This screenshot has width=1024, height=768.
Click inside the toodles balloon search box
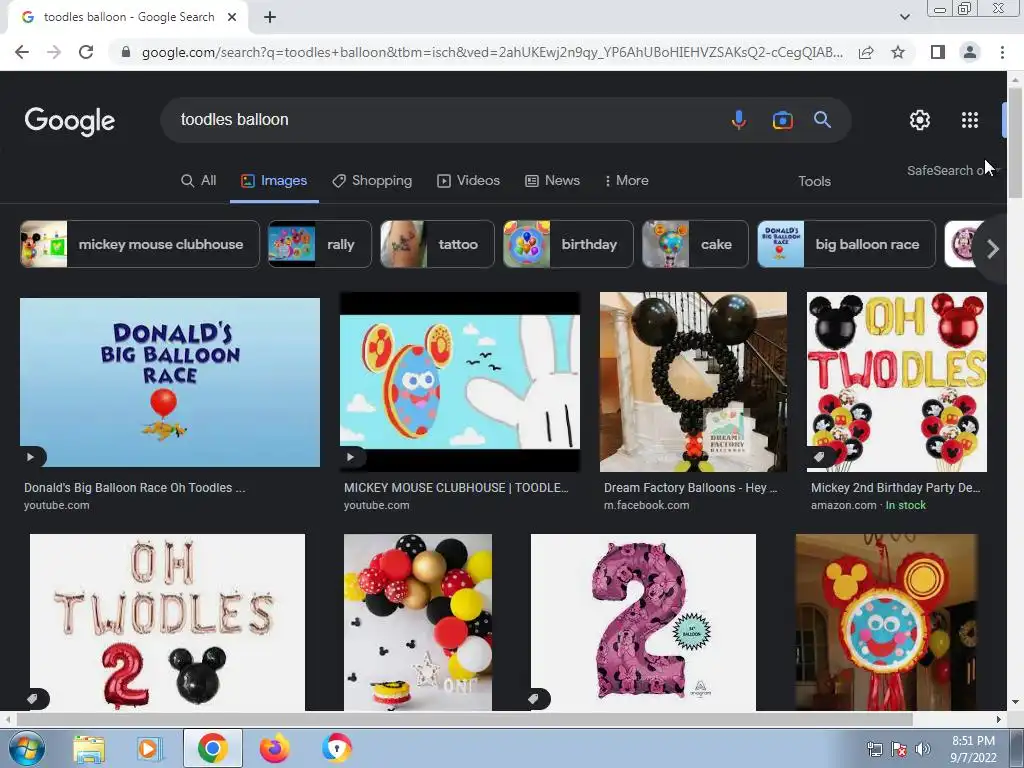pos(444,120)
